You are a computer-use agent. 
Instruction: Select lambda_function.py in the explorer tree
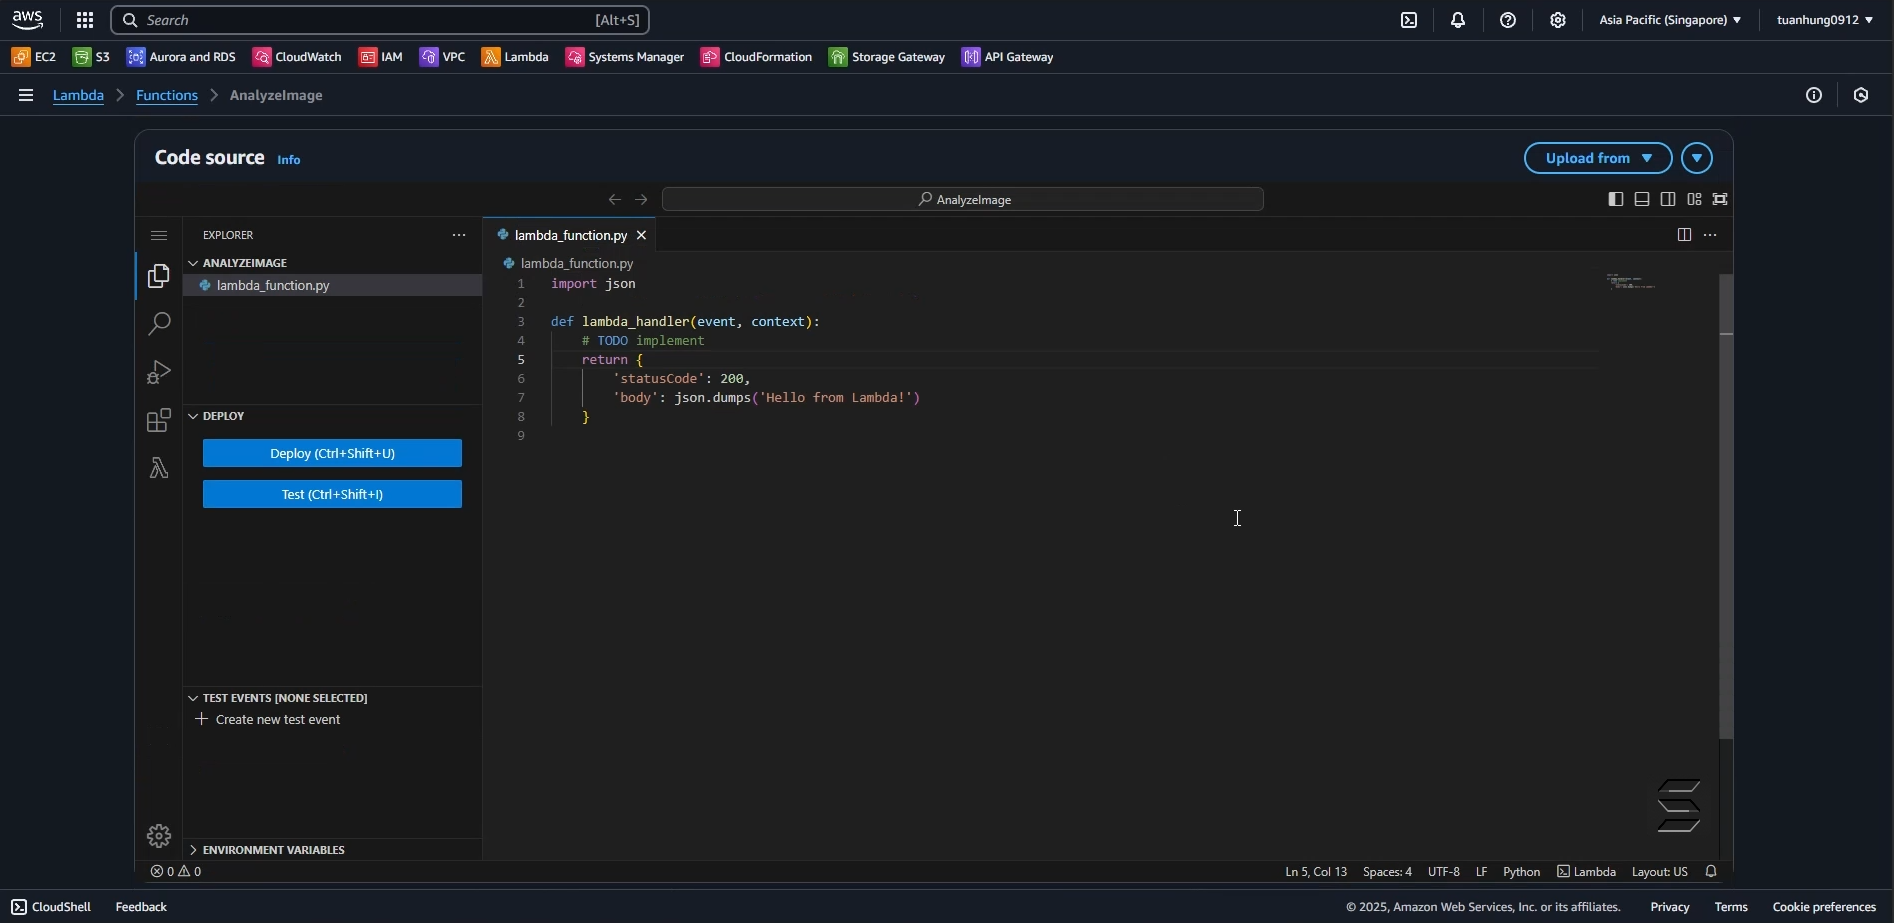333,285
